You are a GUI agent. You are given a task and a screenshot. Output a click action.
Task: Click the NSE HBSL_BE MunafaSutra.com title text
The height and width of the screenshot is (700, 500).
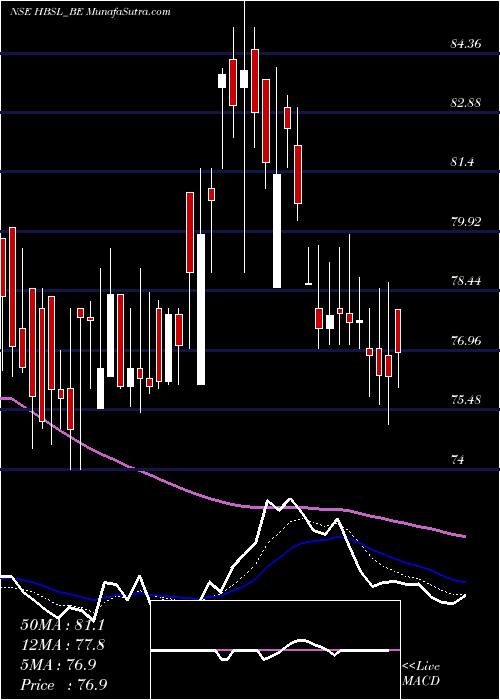91,12
